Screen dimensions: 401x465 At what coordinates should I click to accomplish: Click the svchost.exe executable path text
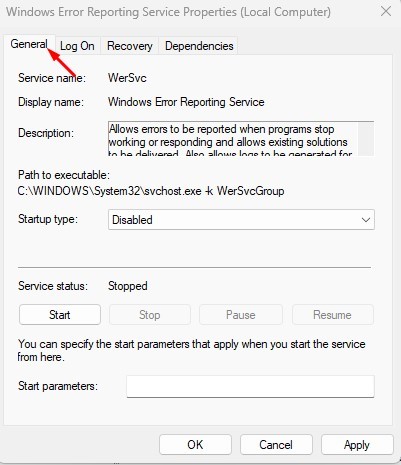(x=151, y=191)
